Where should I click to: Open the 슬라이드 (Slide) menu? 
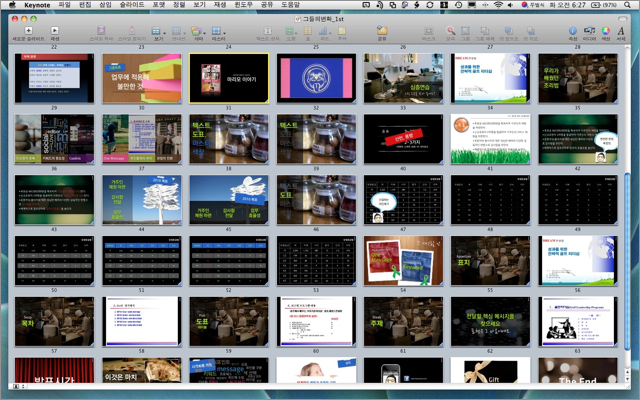point(132,5)
